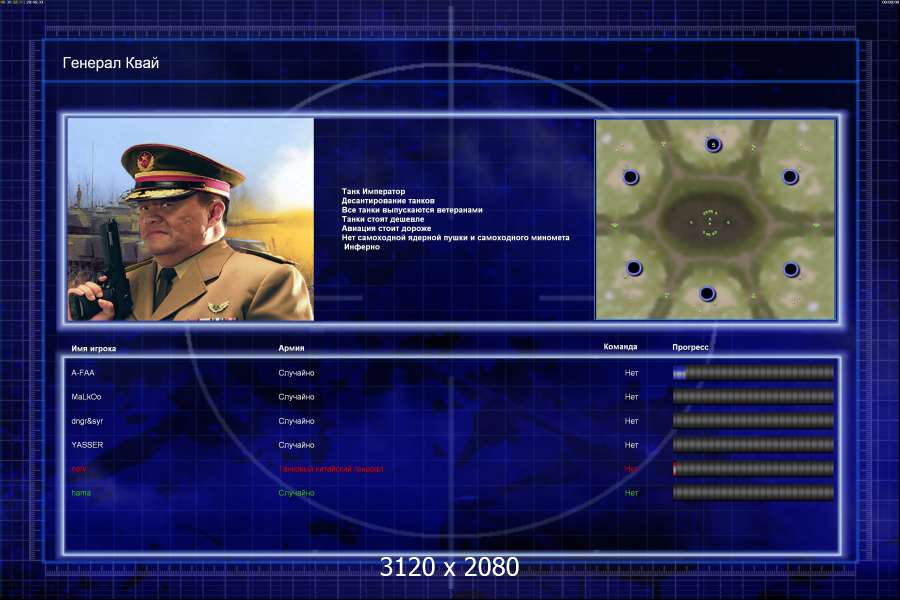The width and height of the screenshot is (900, 600).
Task: Click the dngr&syr loading progress bar
Action: point(753,420)
